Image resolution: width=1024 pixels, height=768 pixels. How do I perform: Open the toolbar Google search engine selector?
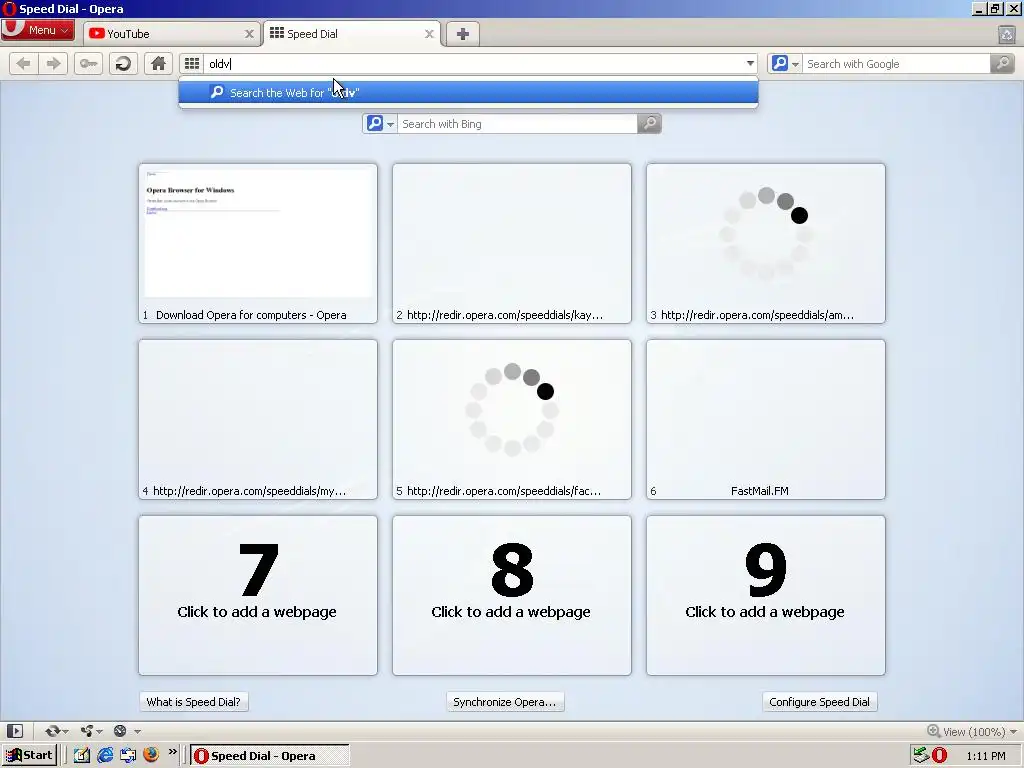pos(784,63)
